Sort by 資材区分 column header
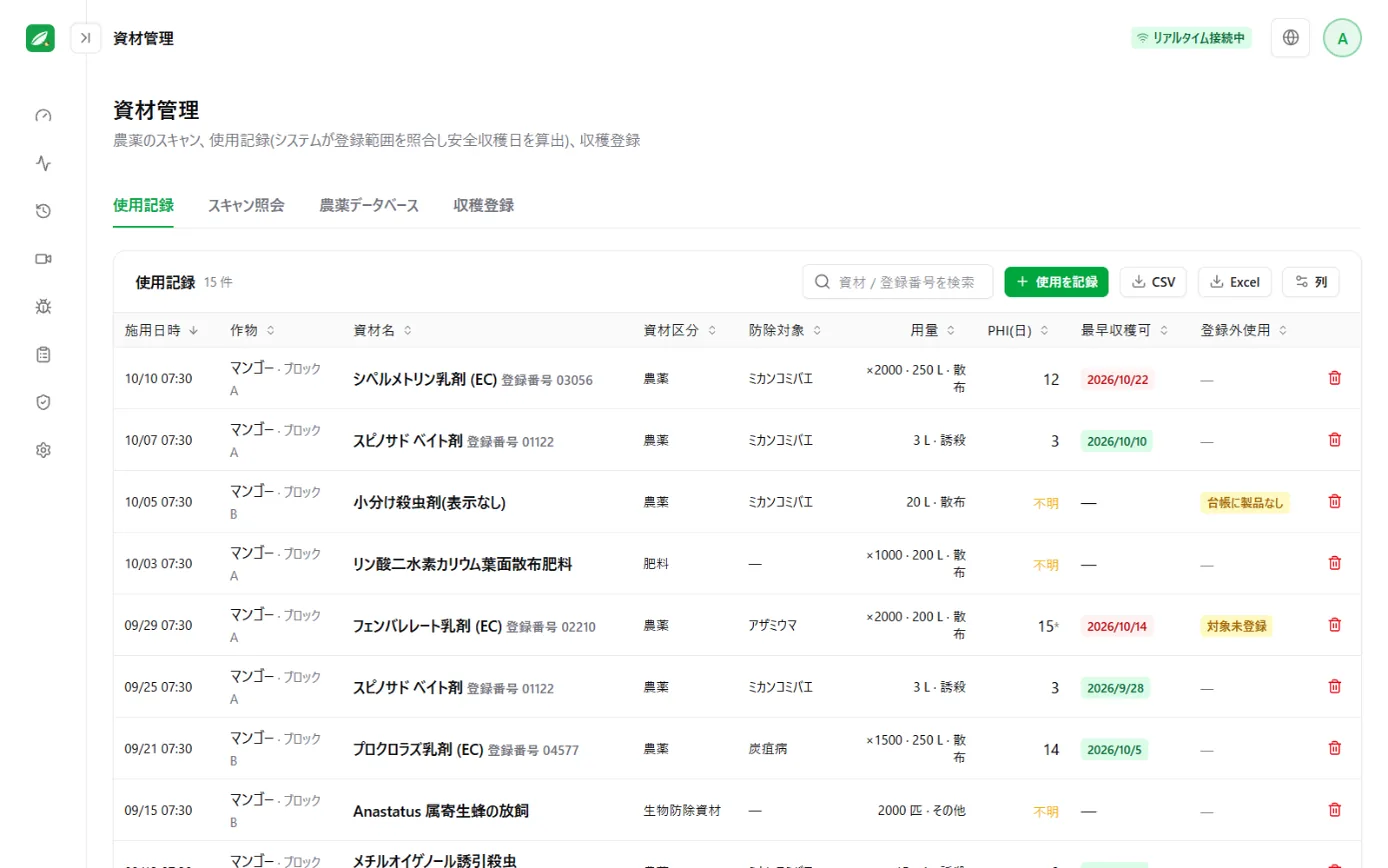Viewport: 1388px width, 868px height. [x=679, y=330]
